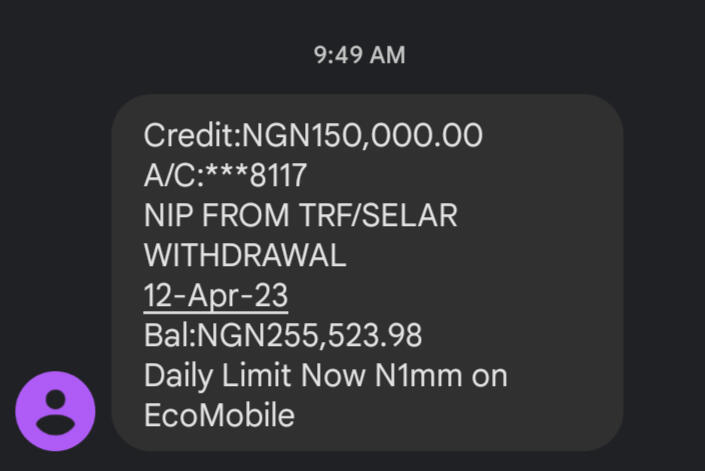The height and width of the screenshot is (471, 705).
Task: Tap the word FROM in the message
Action: pyautogui.click(x=245, y=215)
